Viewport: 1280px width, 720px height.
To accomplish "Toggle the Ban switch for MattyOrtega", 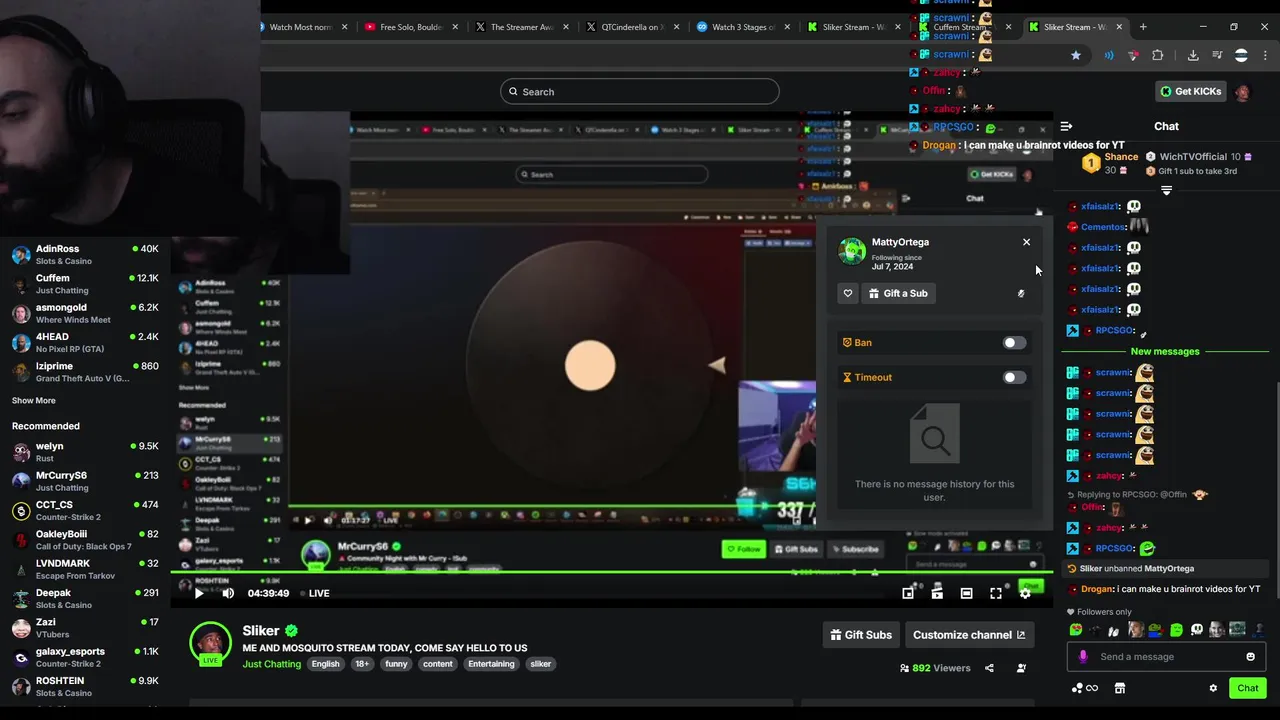I will click(1014, 343).
